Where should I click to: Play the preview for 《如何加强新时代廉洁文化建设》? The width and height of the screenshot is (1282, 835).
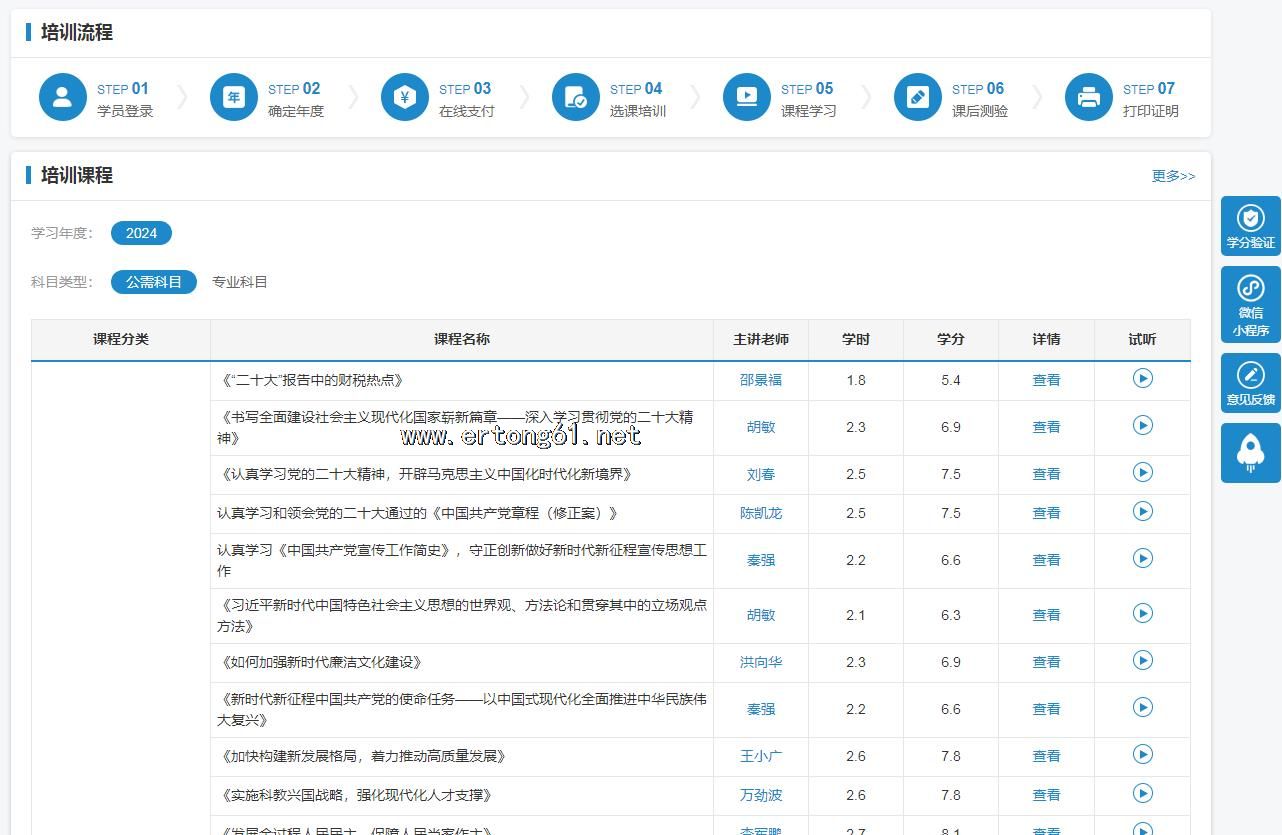1142,660
